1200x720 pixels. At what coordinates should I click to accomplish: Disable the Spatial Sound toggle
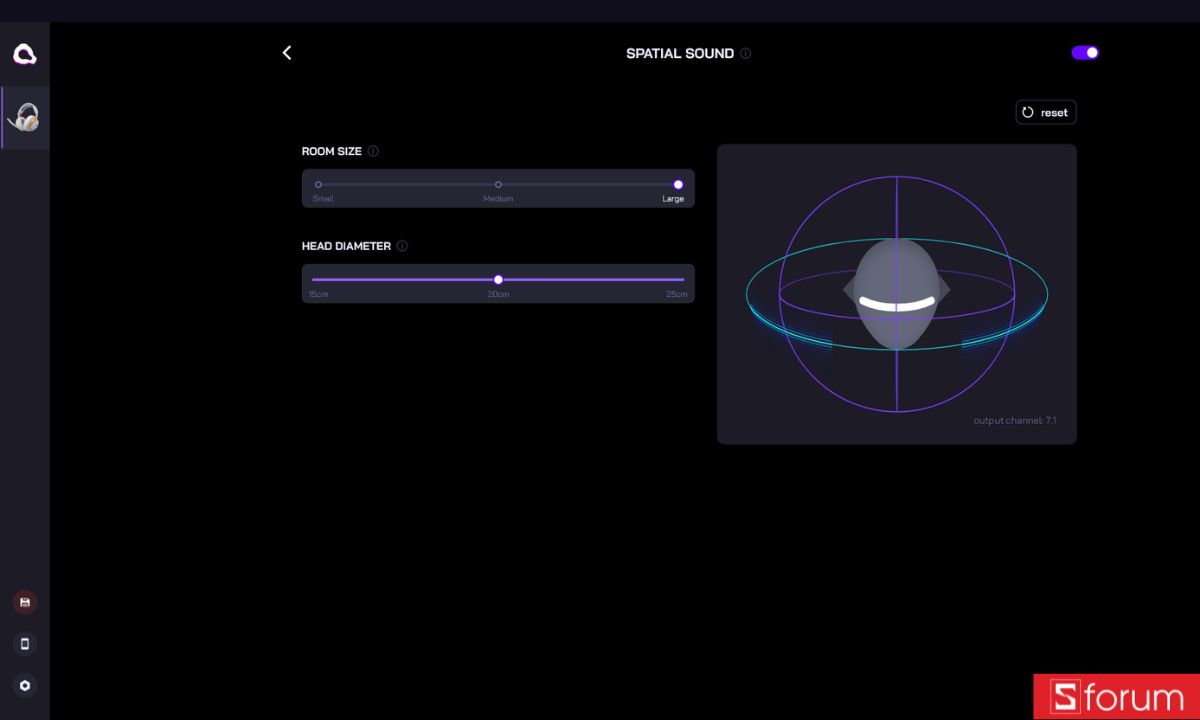1085,53
